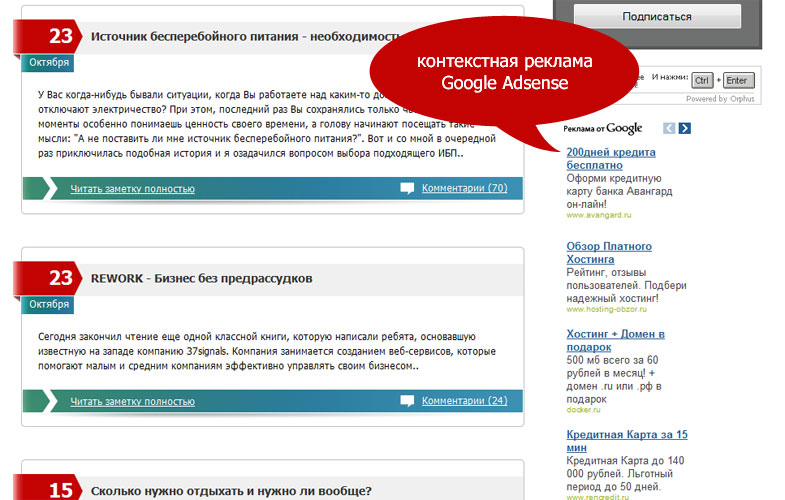
Task: Click date badge 23 on REWORK post
Action: 49,278
